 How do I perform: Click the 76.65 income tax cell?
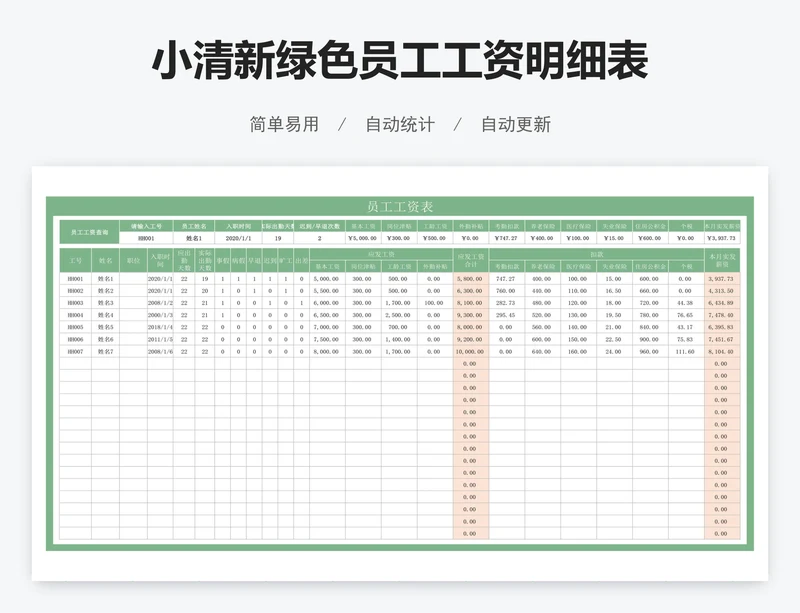(686, 315)
